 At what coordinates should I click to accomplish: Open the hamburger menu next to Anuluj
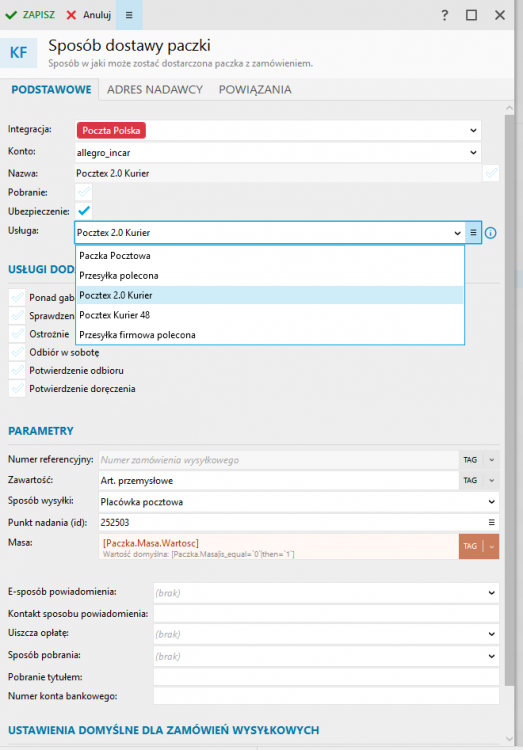[129, 15]
